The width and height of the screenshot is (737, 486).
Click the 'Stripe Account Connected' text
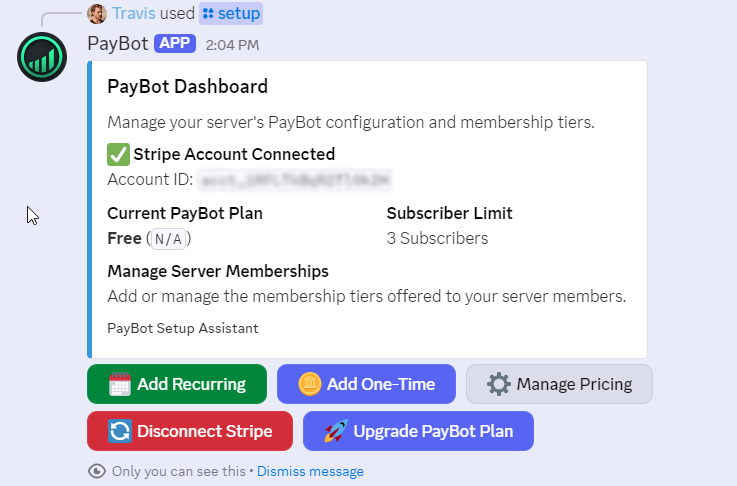(x=234, y=154)
